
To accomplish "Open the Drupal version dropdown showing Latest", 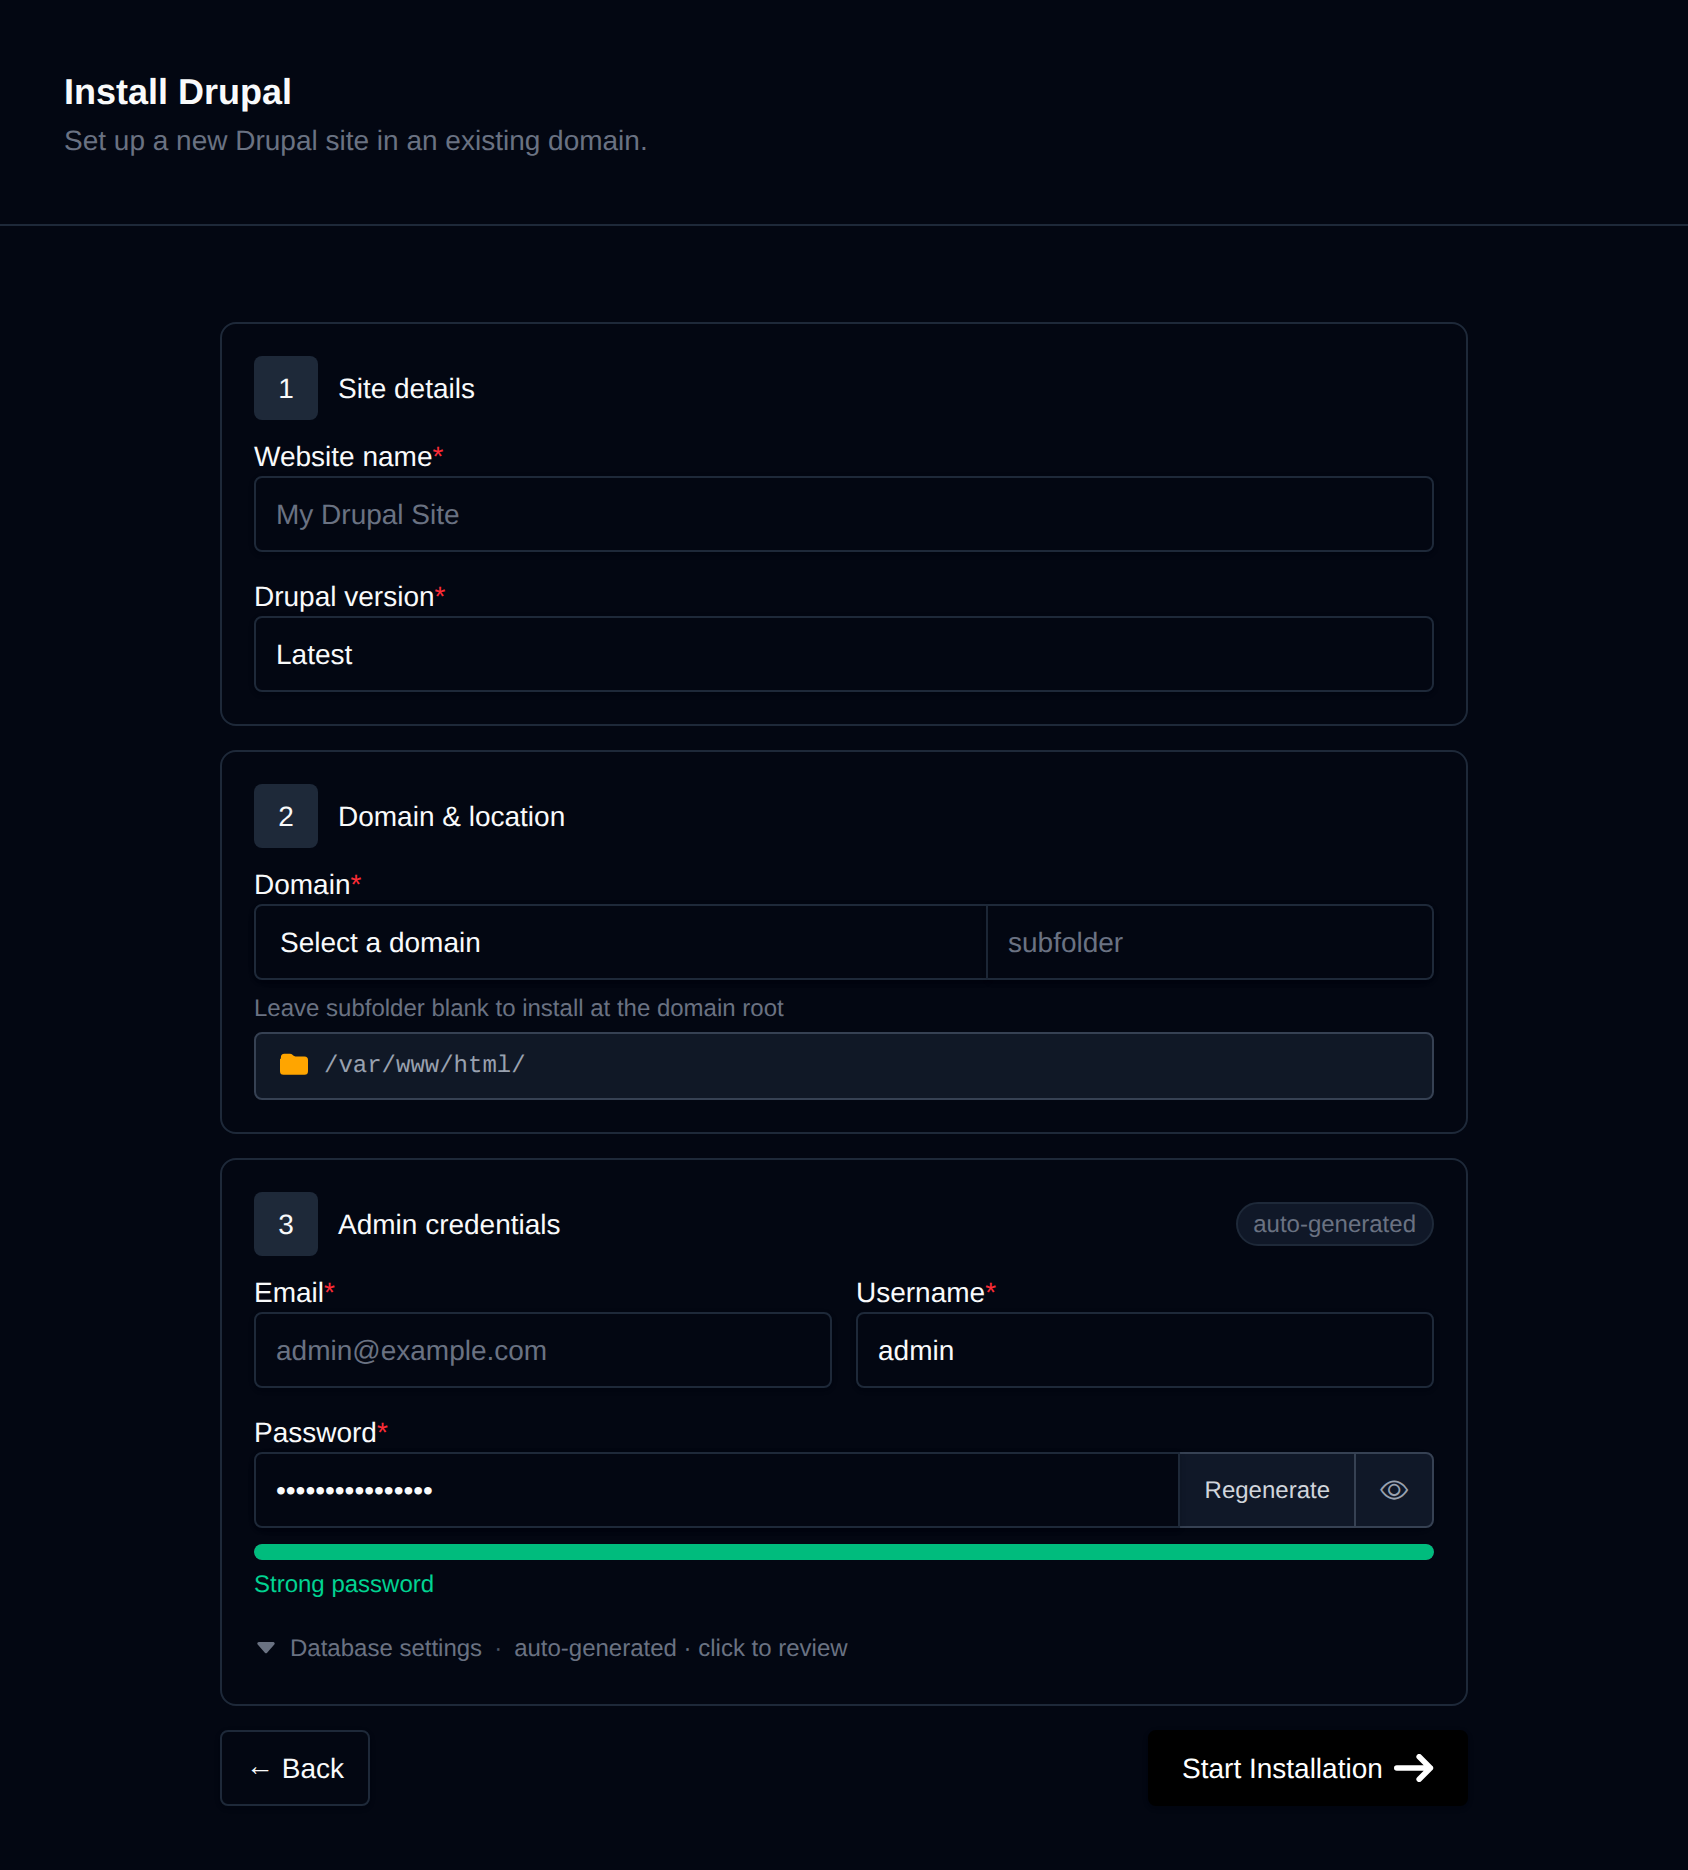I will tap(843, 654).
